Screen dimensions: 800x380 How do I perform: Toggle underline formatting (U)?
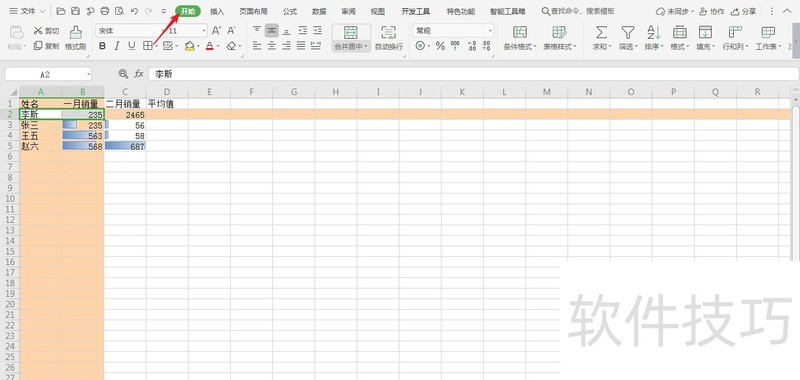(x=132, y=46)
